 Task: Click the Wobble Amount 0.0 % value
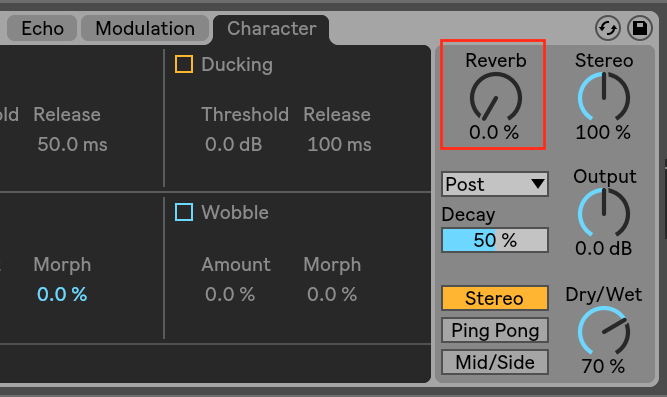click(230, 294)
